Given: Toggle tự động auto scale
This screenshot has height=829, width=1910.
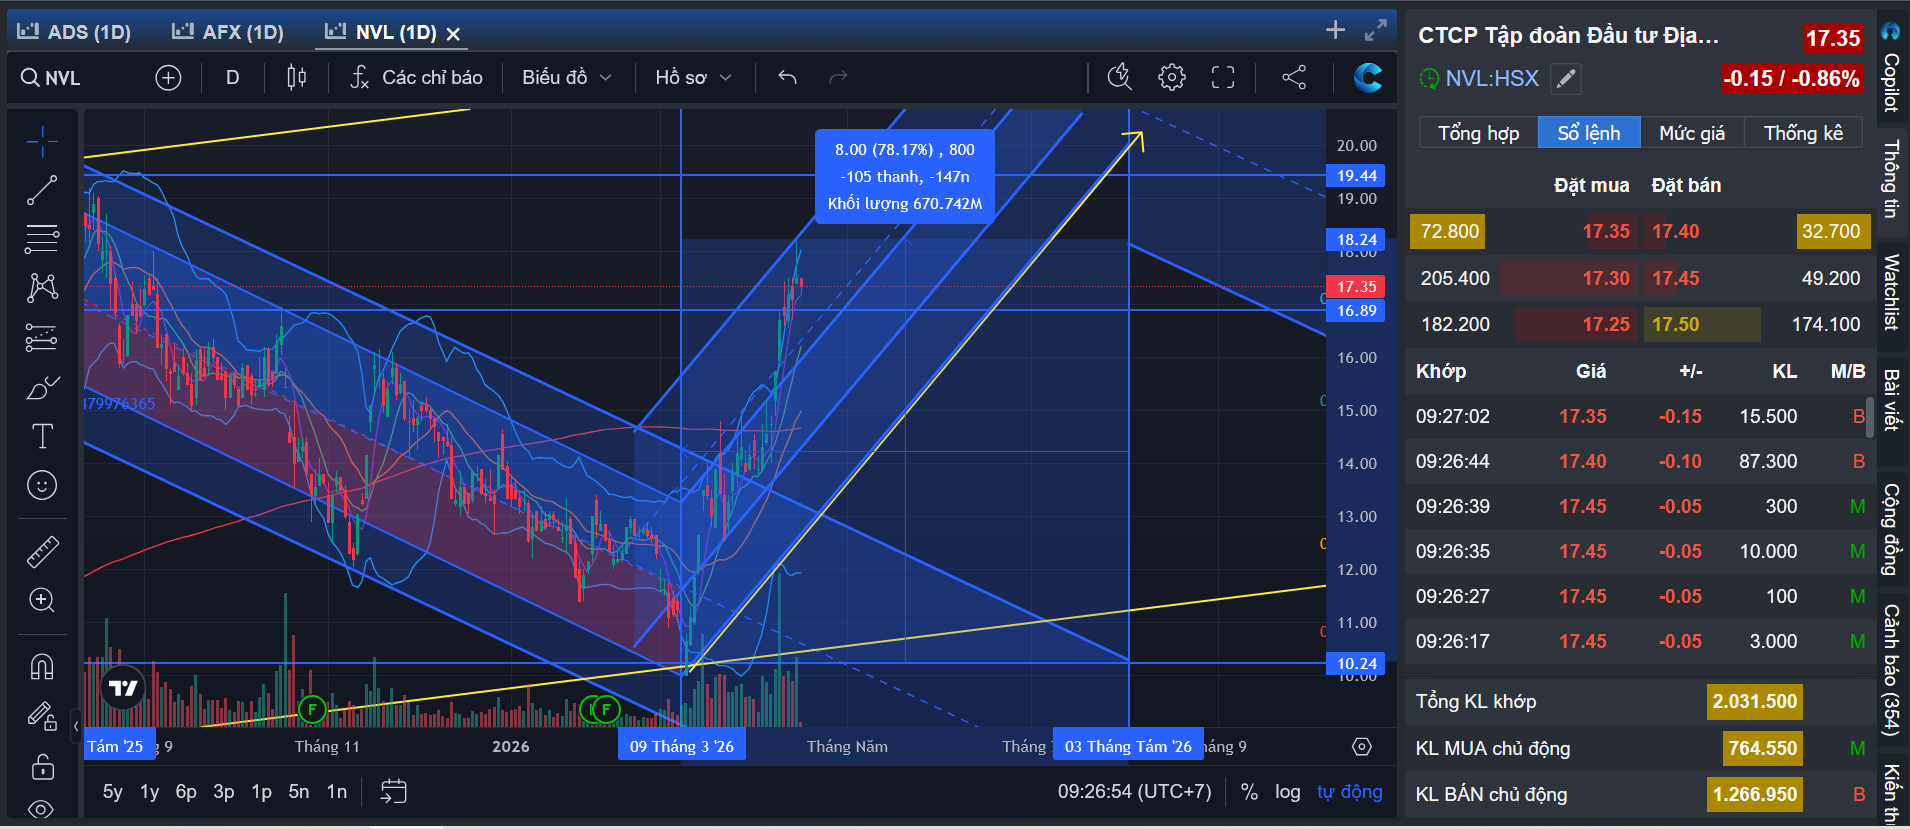Looking at the screenshot, I should pos(1350,792).
